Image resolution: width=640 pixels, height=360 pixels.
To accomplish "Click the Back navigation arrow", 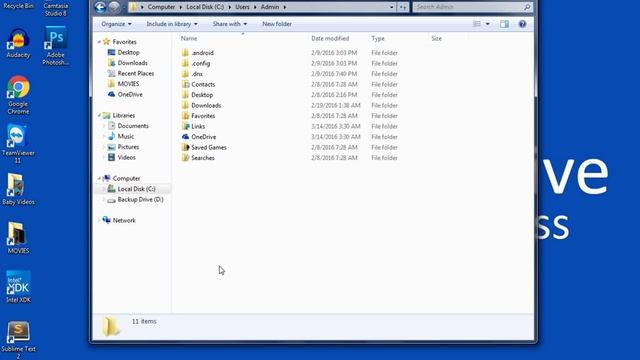I will coord(100,7).
